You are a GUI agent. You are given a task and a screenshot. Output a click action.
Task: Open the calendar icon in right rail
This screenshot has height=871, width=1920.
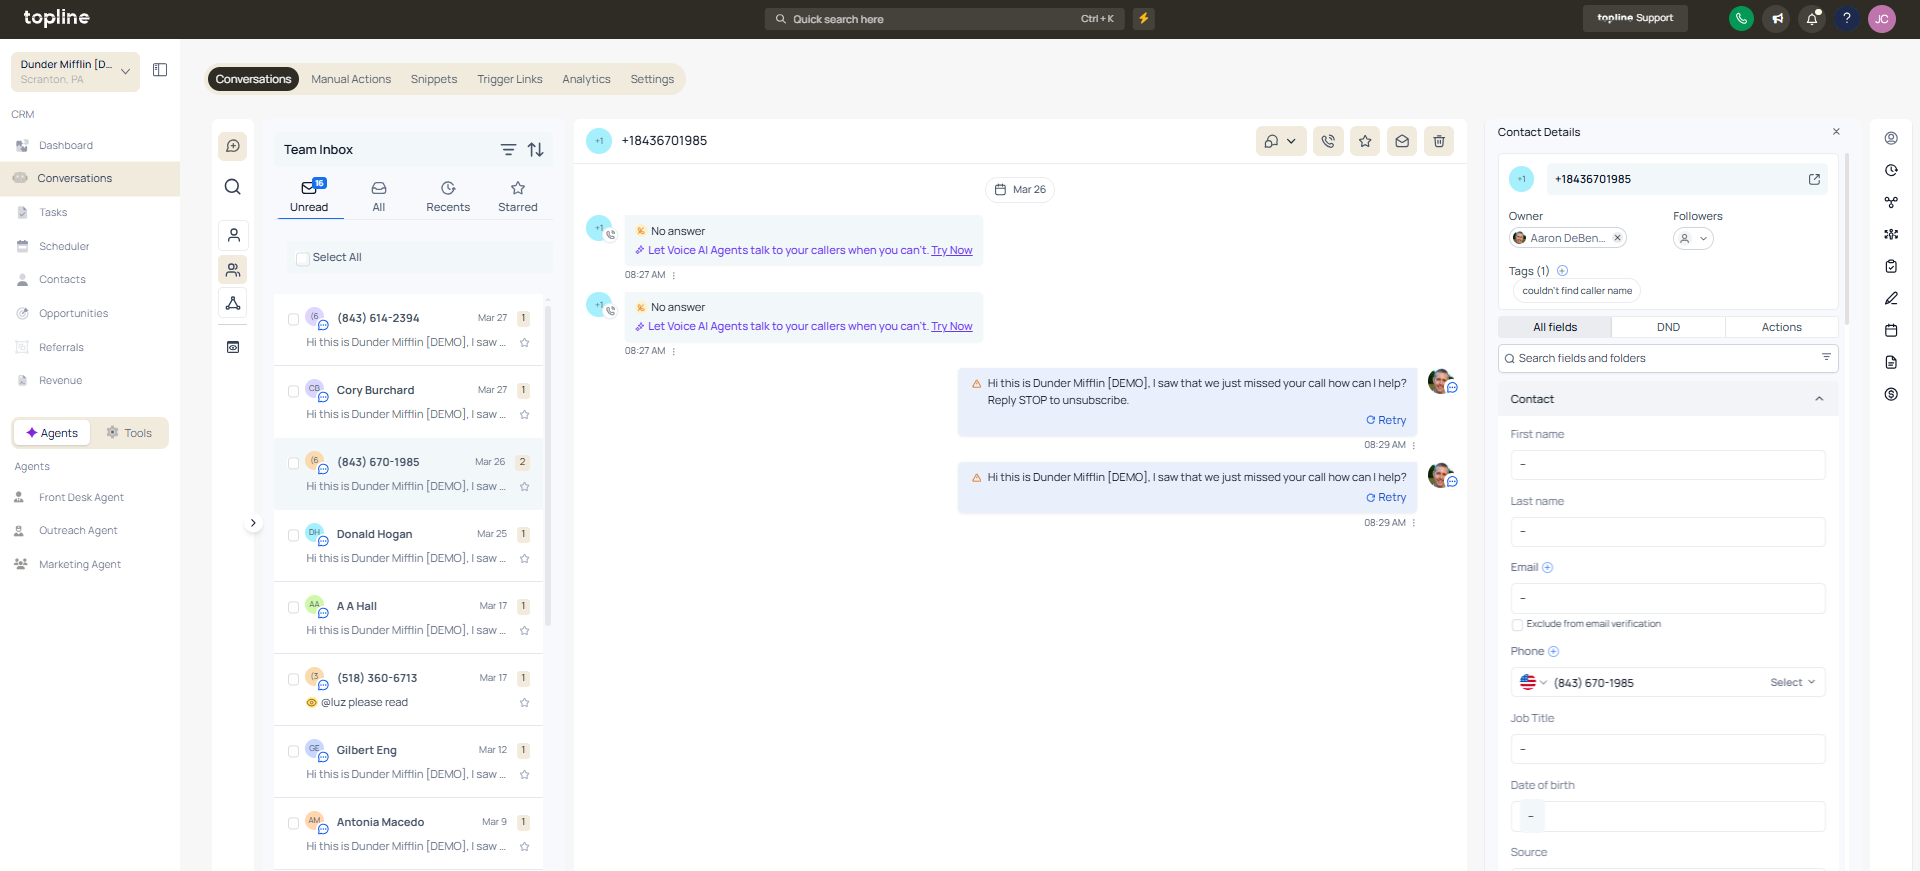coord(1891,330)
